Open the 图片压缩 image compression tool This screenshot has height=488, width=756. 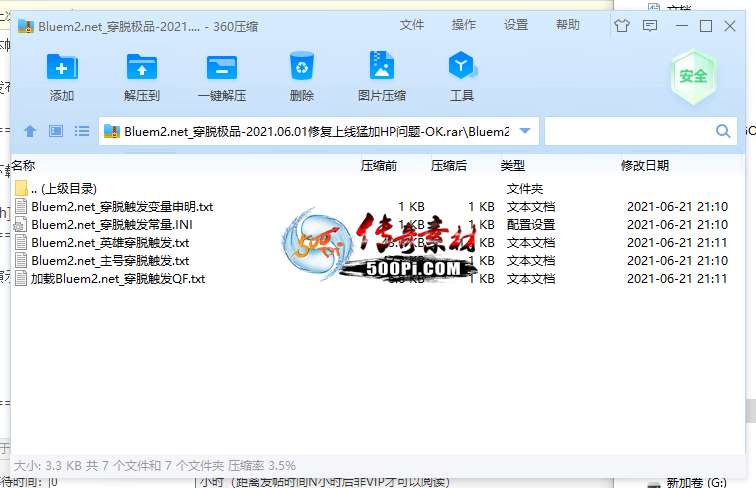382,66
